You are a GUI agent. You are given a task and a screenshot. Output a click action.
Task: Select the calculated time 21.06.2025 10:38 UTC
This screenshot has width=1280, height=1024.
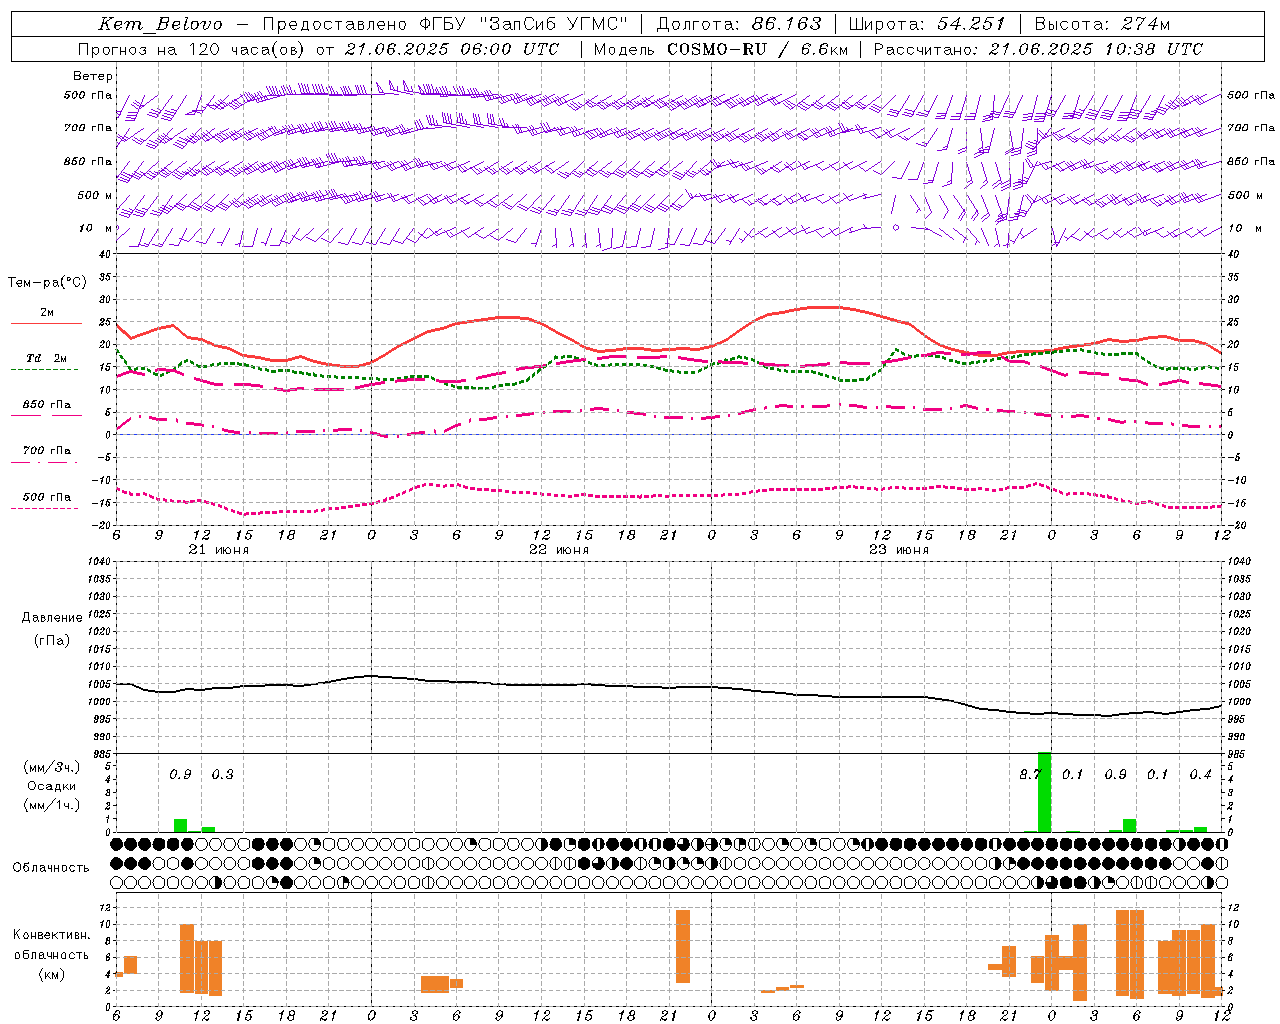point(1095,49)
